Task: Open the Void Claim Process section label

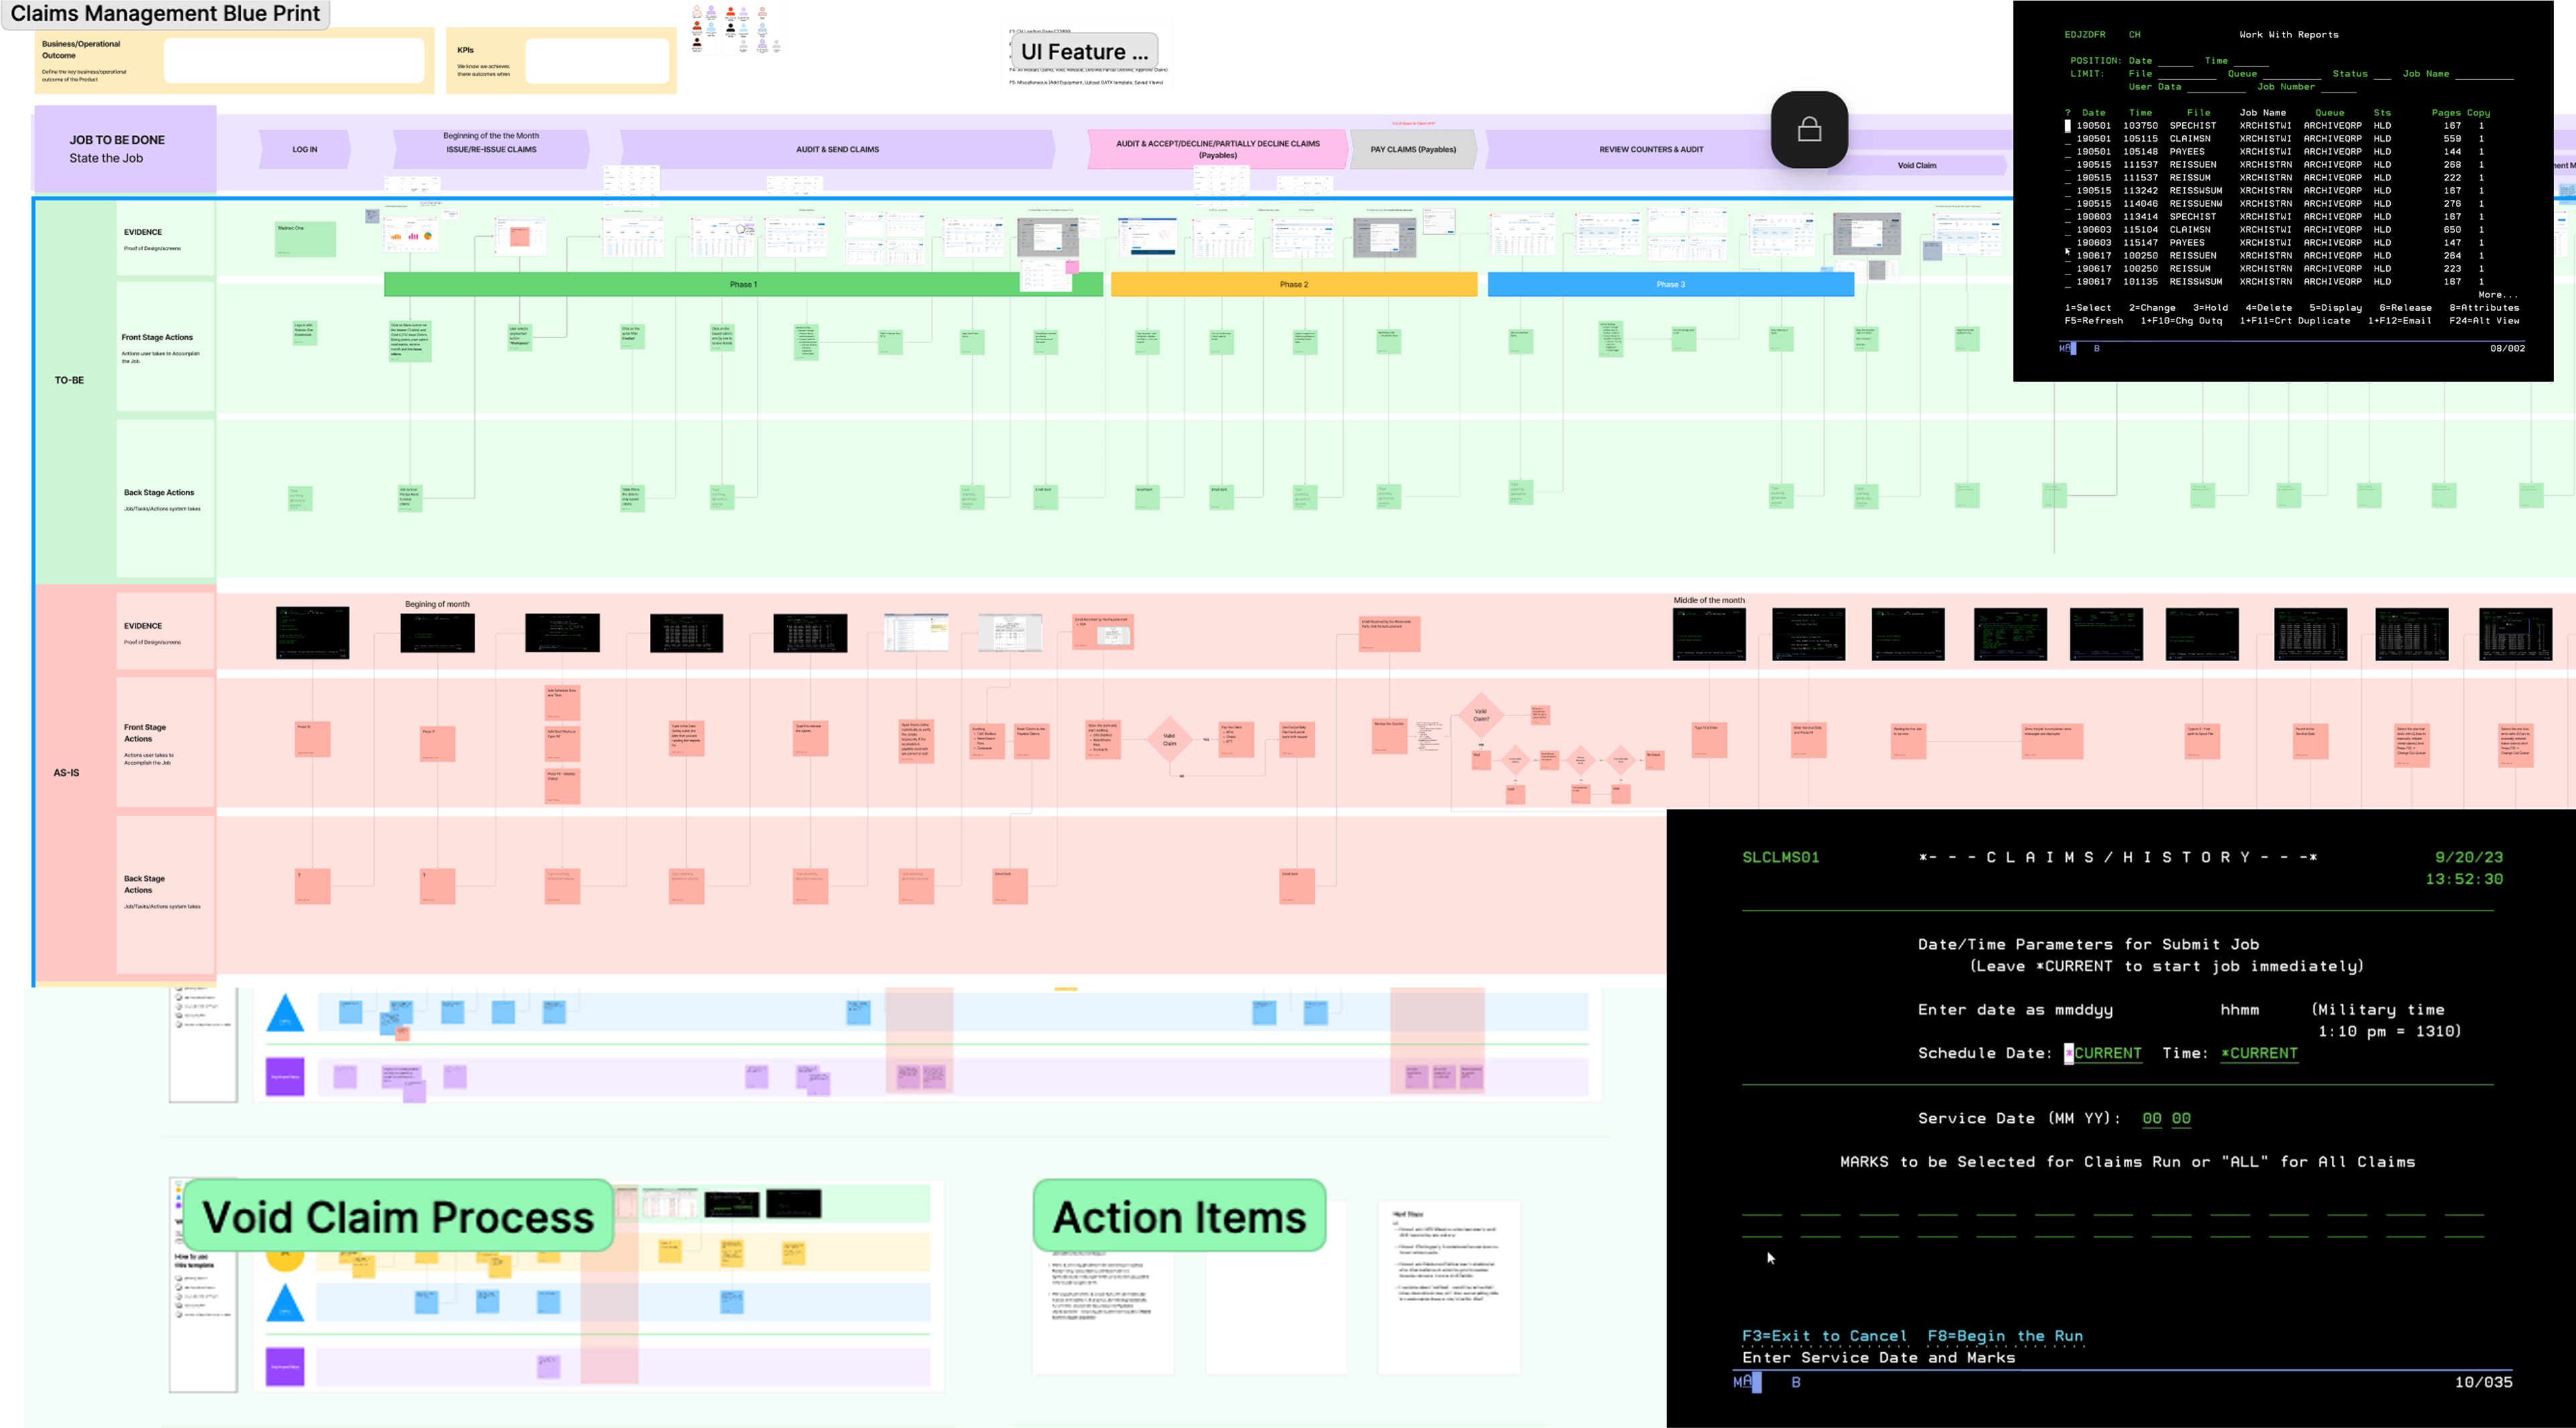Action: 398,1216
